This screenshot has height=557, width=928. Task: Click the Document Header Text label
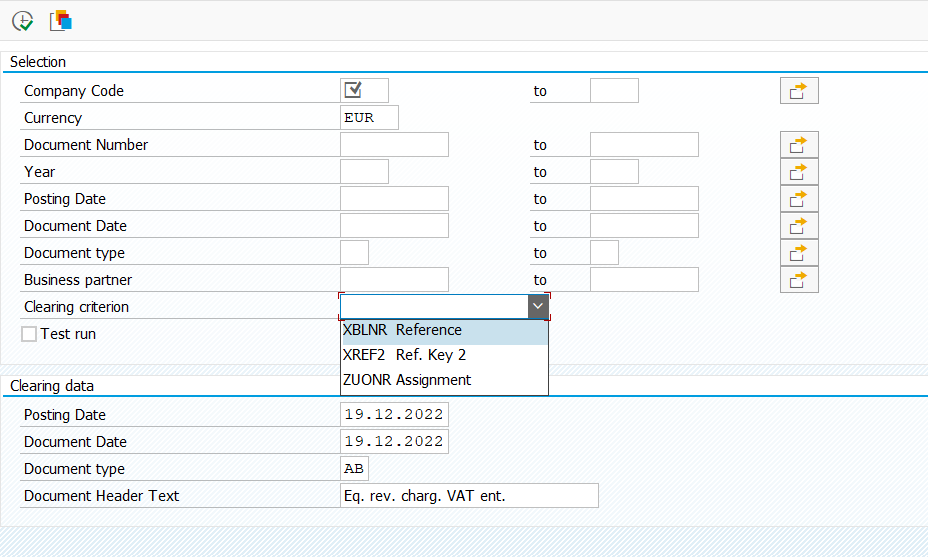coord(101,496)
